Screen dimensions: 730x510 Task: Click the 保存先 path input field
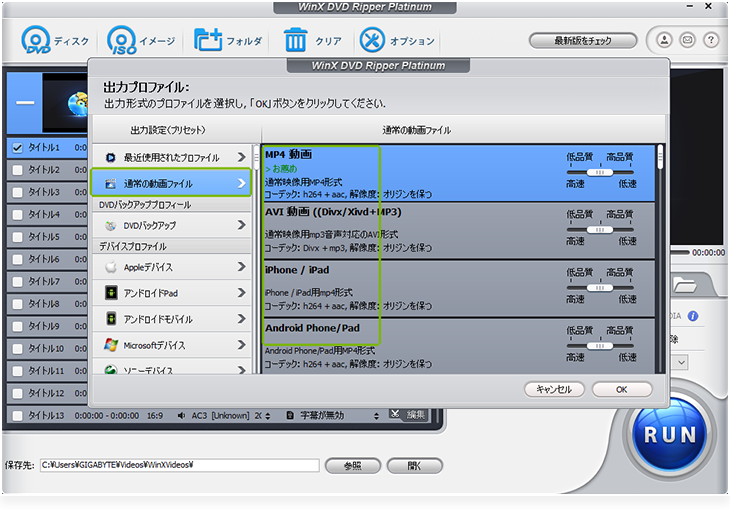pyautogui.click(x=180, y=465)
